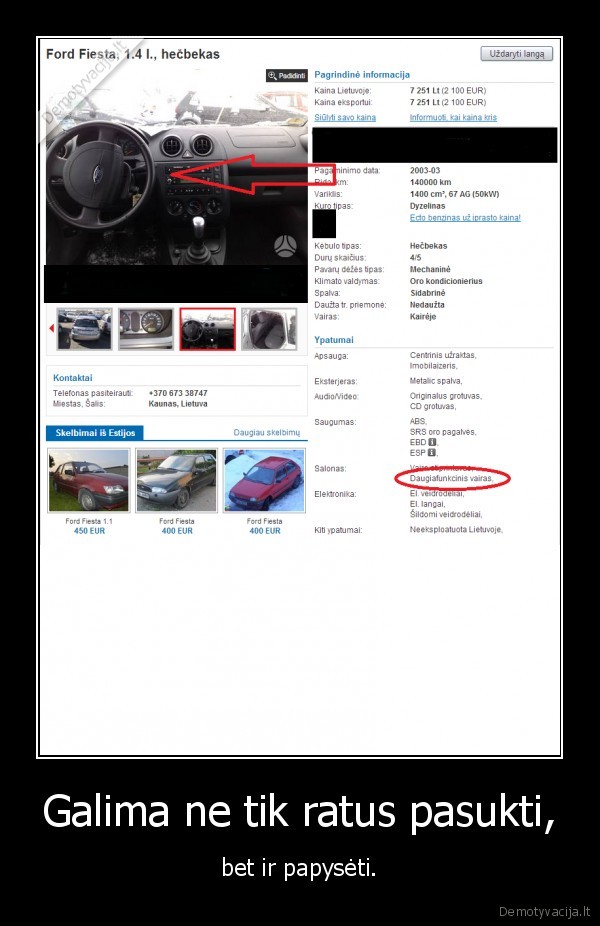Viewport: 600px width, 926px height.
Task: Select the Dyzelinas fuel type value
Action: [428, 206]
